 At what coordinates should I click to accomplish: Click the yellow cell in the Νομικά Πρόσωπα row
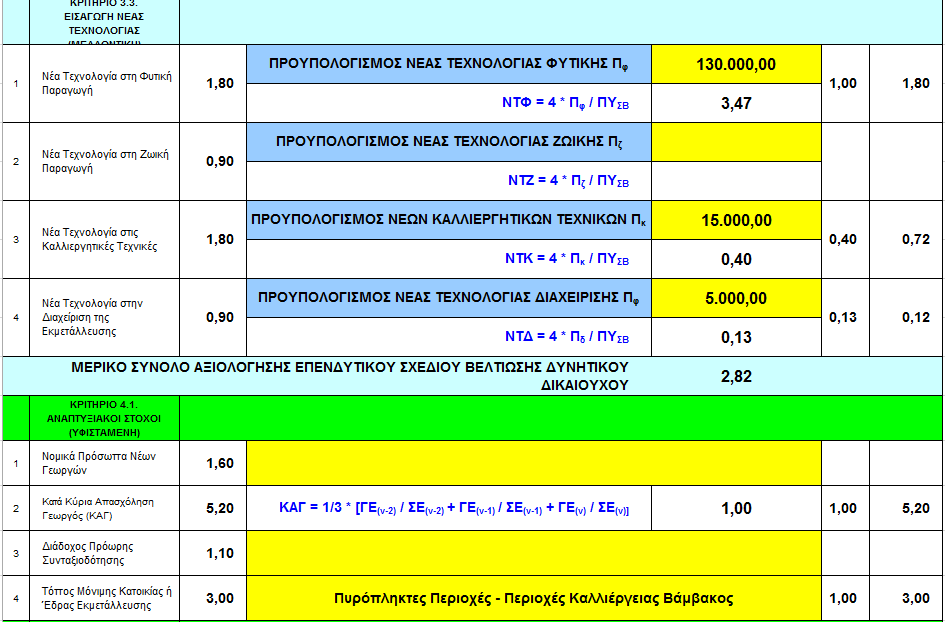point(534,463)
